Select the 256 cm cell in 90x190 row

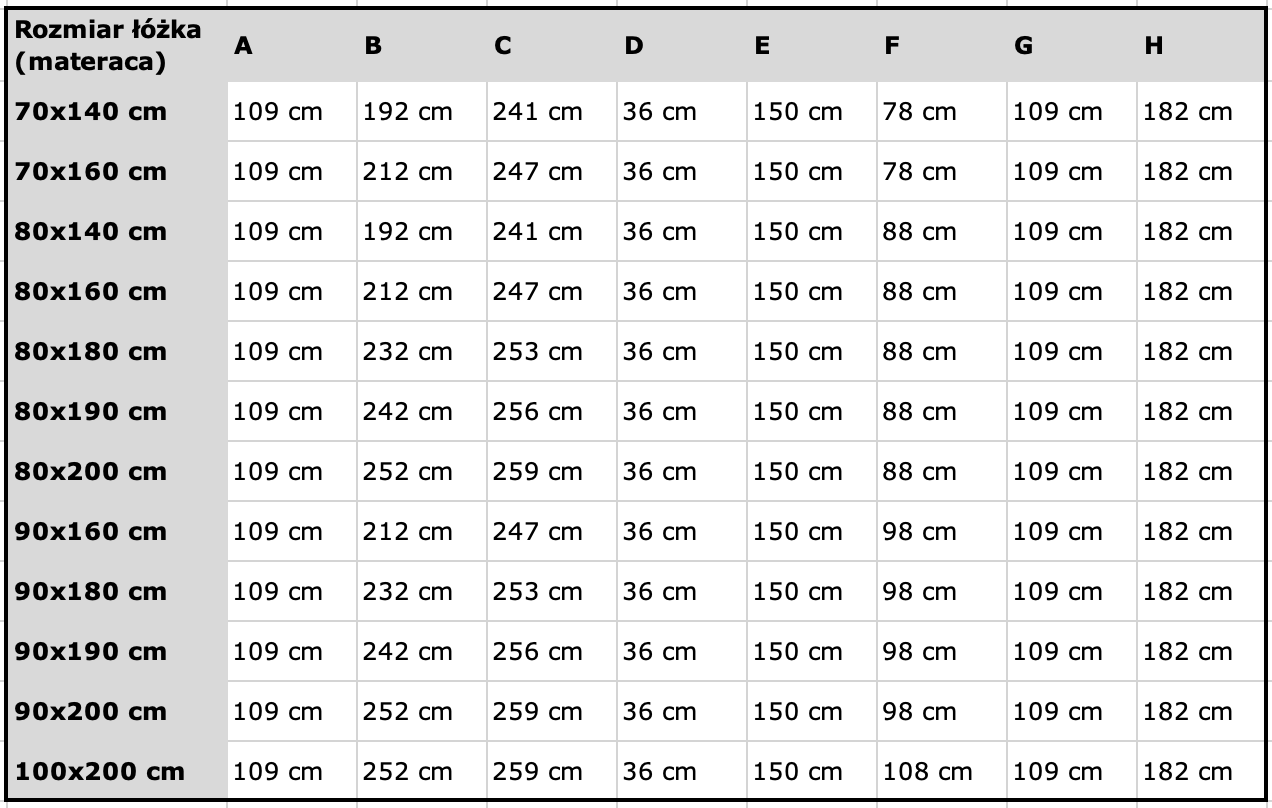point(552,652)
